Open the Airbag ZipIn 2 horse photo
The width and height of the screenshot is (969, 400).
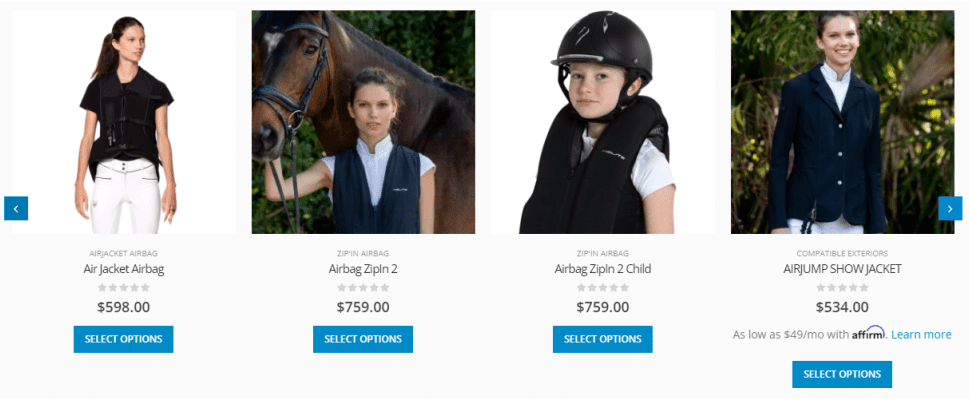click(x=363, y=122)
